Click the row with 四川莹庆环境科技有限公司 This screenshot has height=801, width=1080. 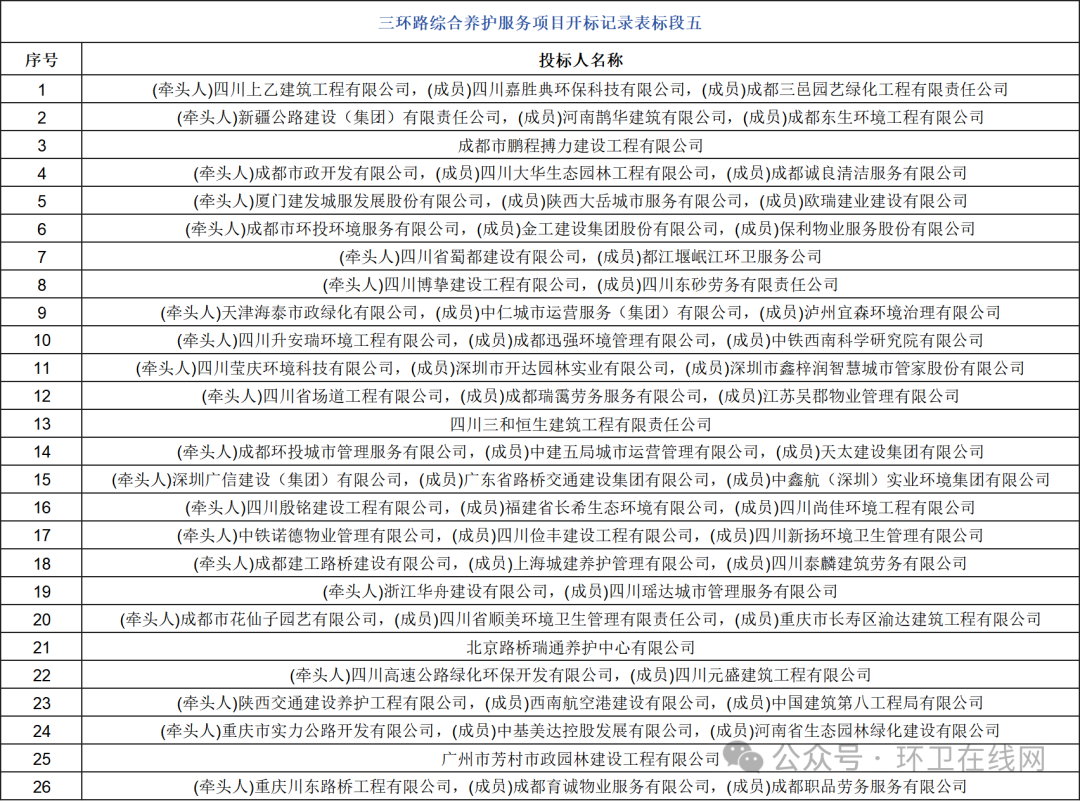540,368
